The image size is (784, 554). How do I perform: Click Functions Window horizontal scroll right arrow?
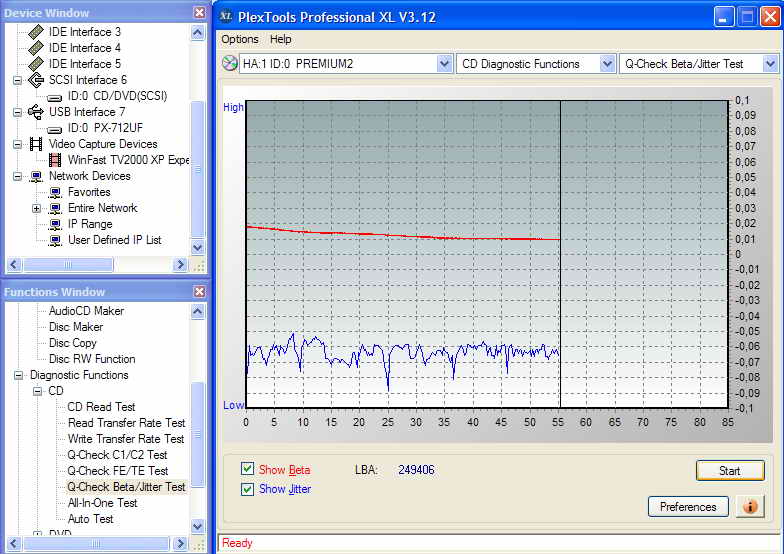point(180,544)
